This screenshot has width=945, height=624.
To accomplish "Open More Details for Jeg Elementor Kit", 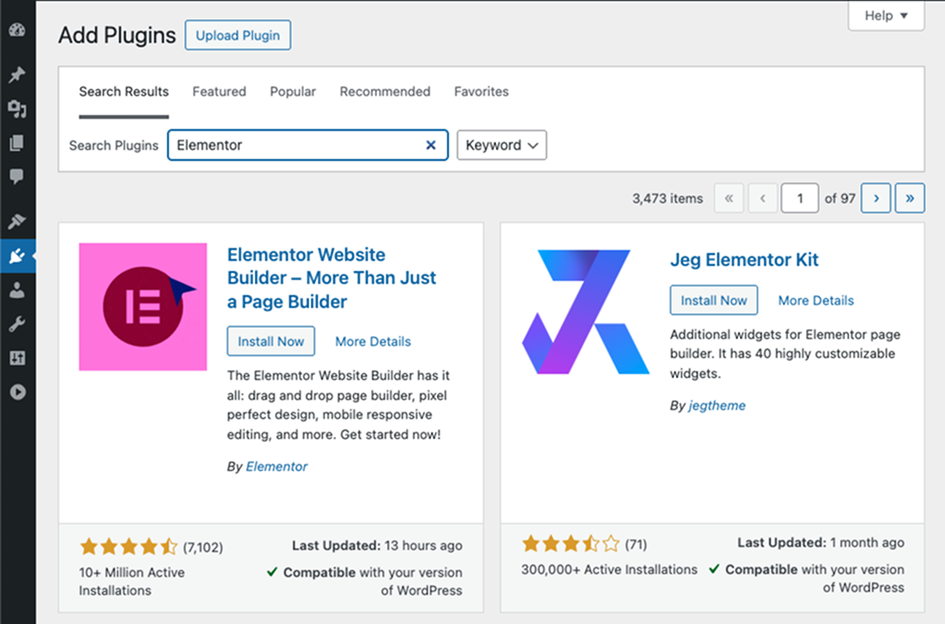I will (816, 300).
